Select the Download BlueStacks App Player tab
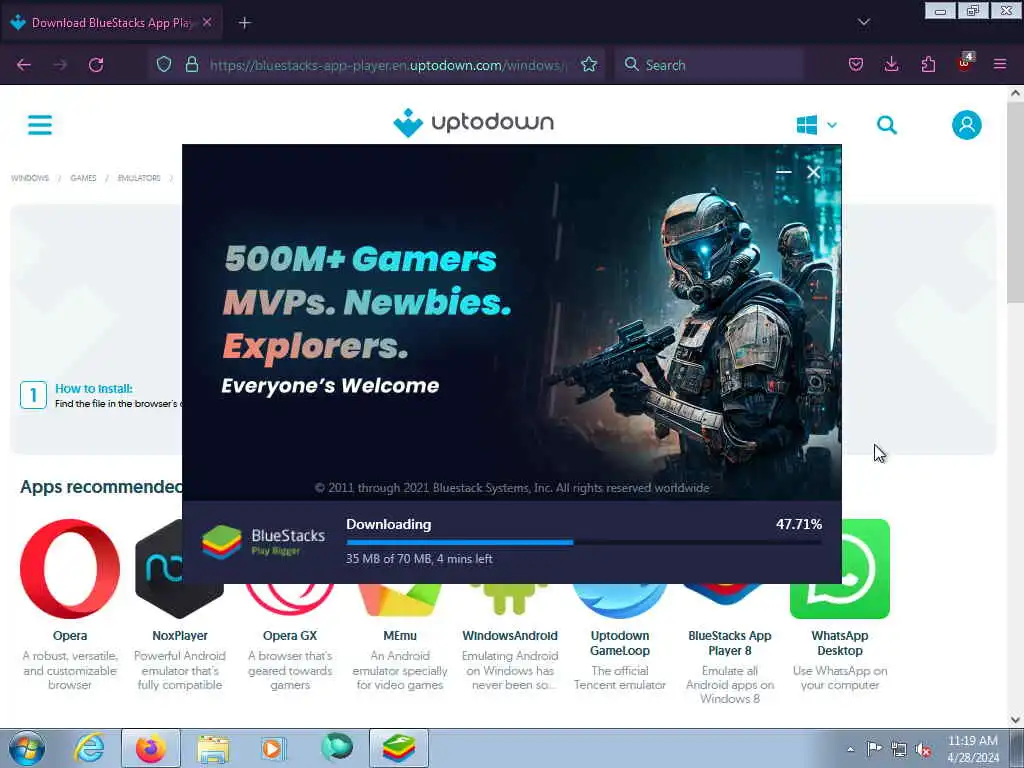 (111, 23)
